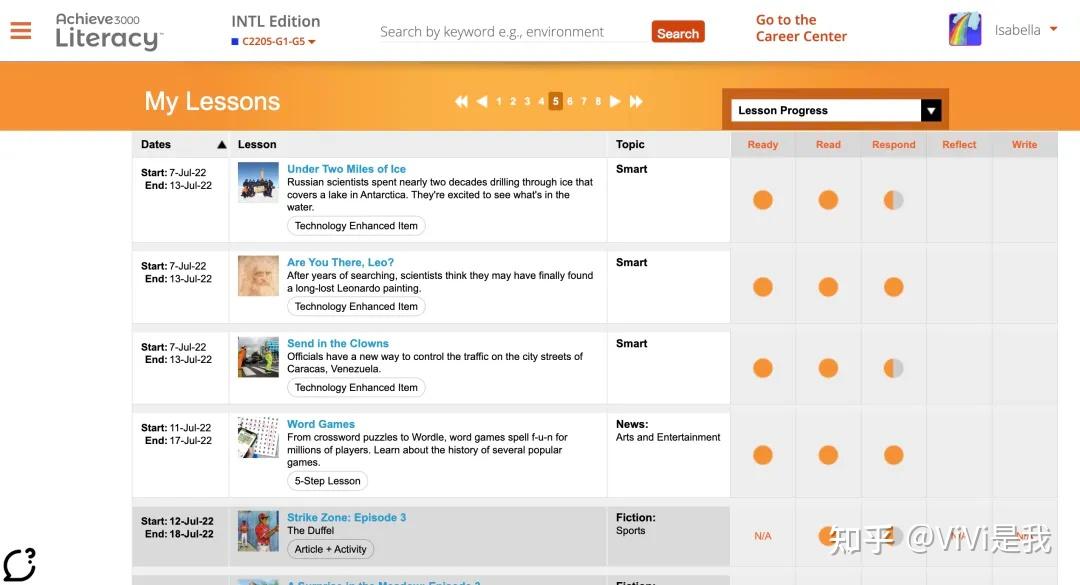
Task: Jump to first page of lessons
Action: click(x=461, y=101)
